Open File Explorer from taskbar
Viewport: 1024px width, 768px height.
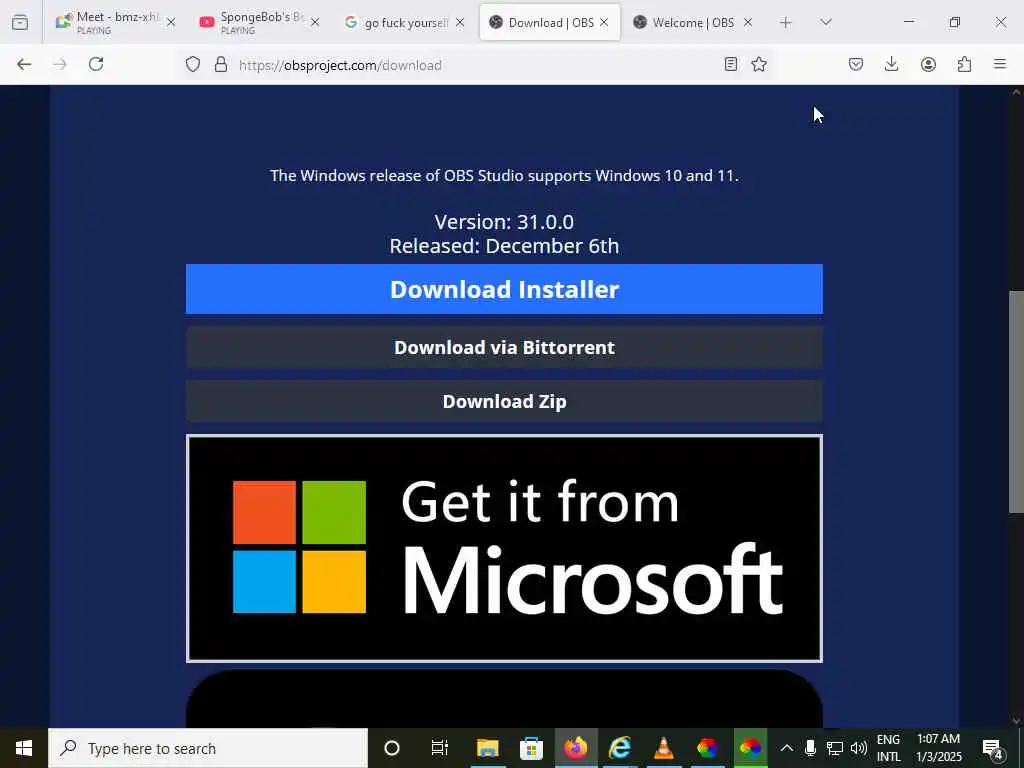[x=488, y=748]
